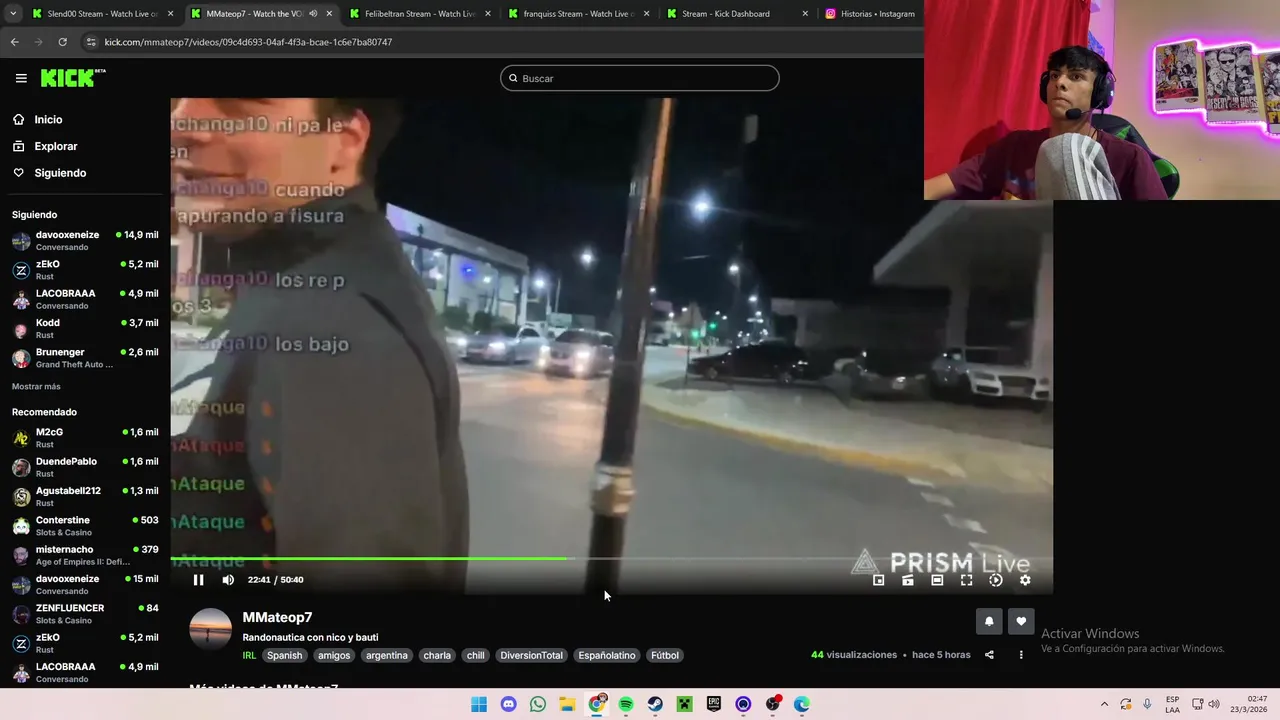Reload the current page
The height and width of the screenshot is (720, 1280).
pyautogui.click(x=62, y=42)
